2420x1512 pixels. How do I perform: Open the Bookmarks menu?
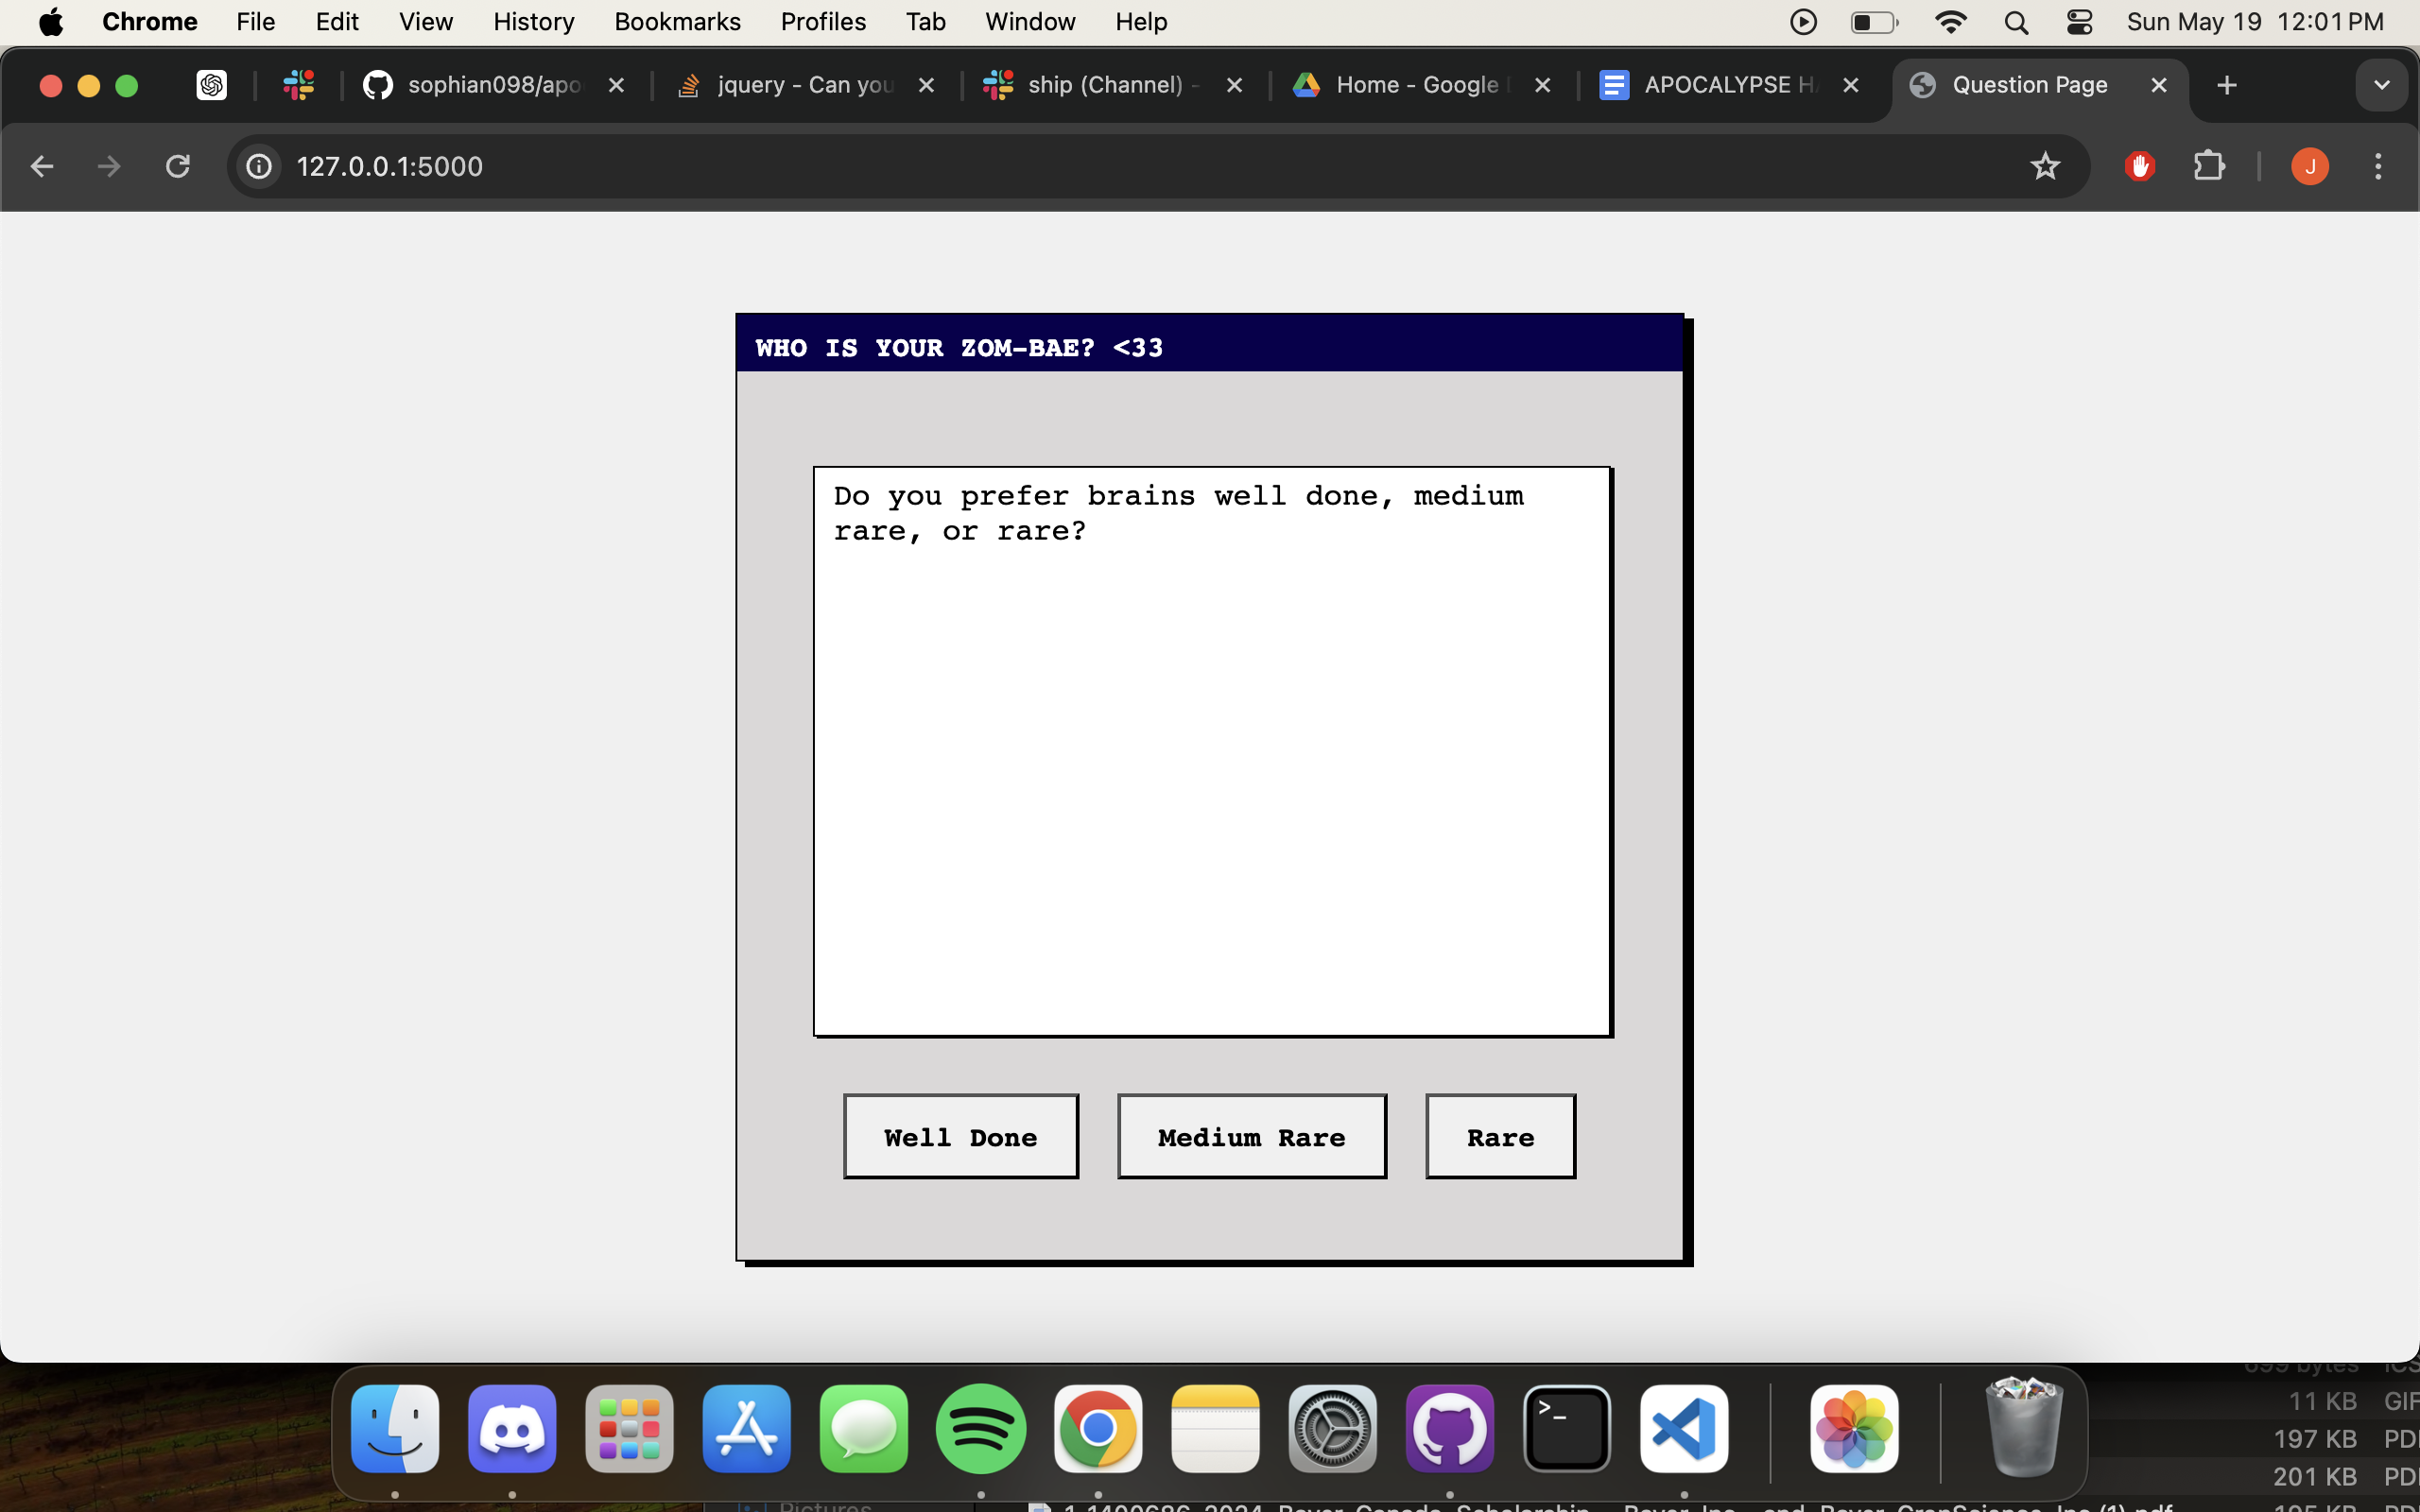[677, 22]
